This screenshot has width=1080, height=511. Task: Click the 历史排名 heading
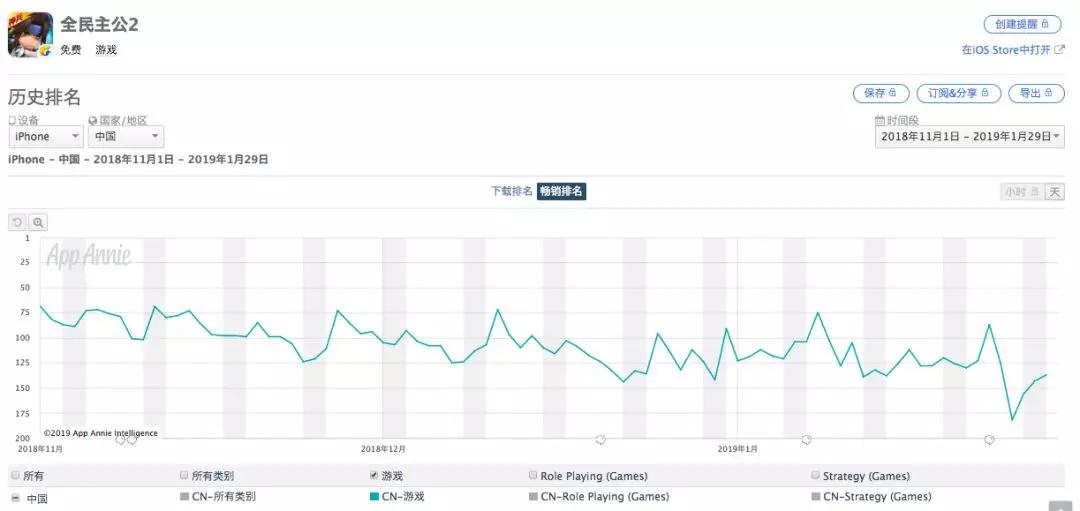(44, 97)
